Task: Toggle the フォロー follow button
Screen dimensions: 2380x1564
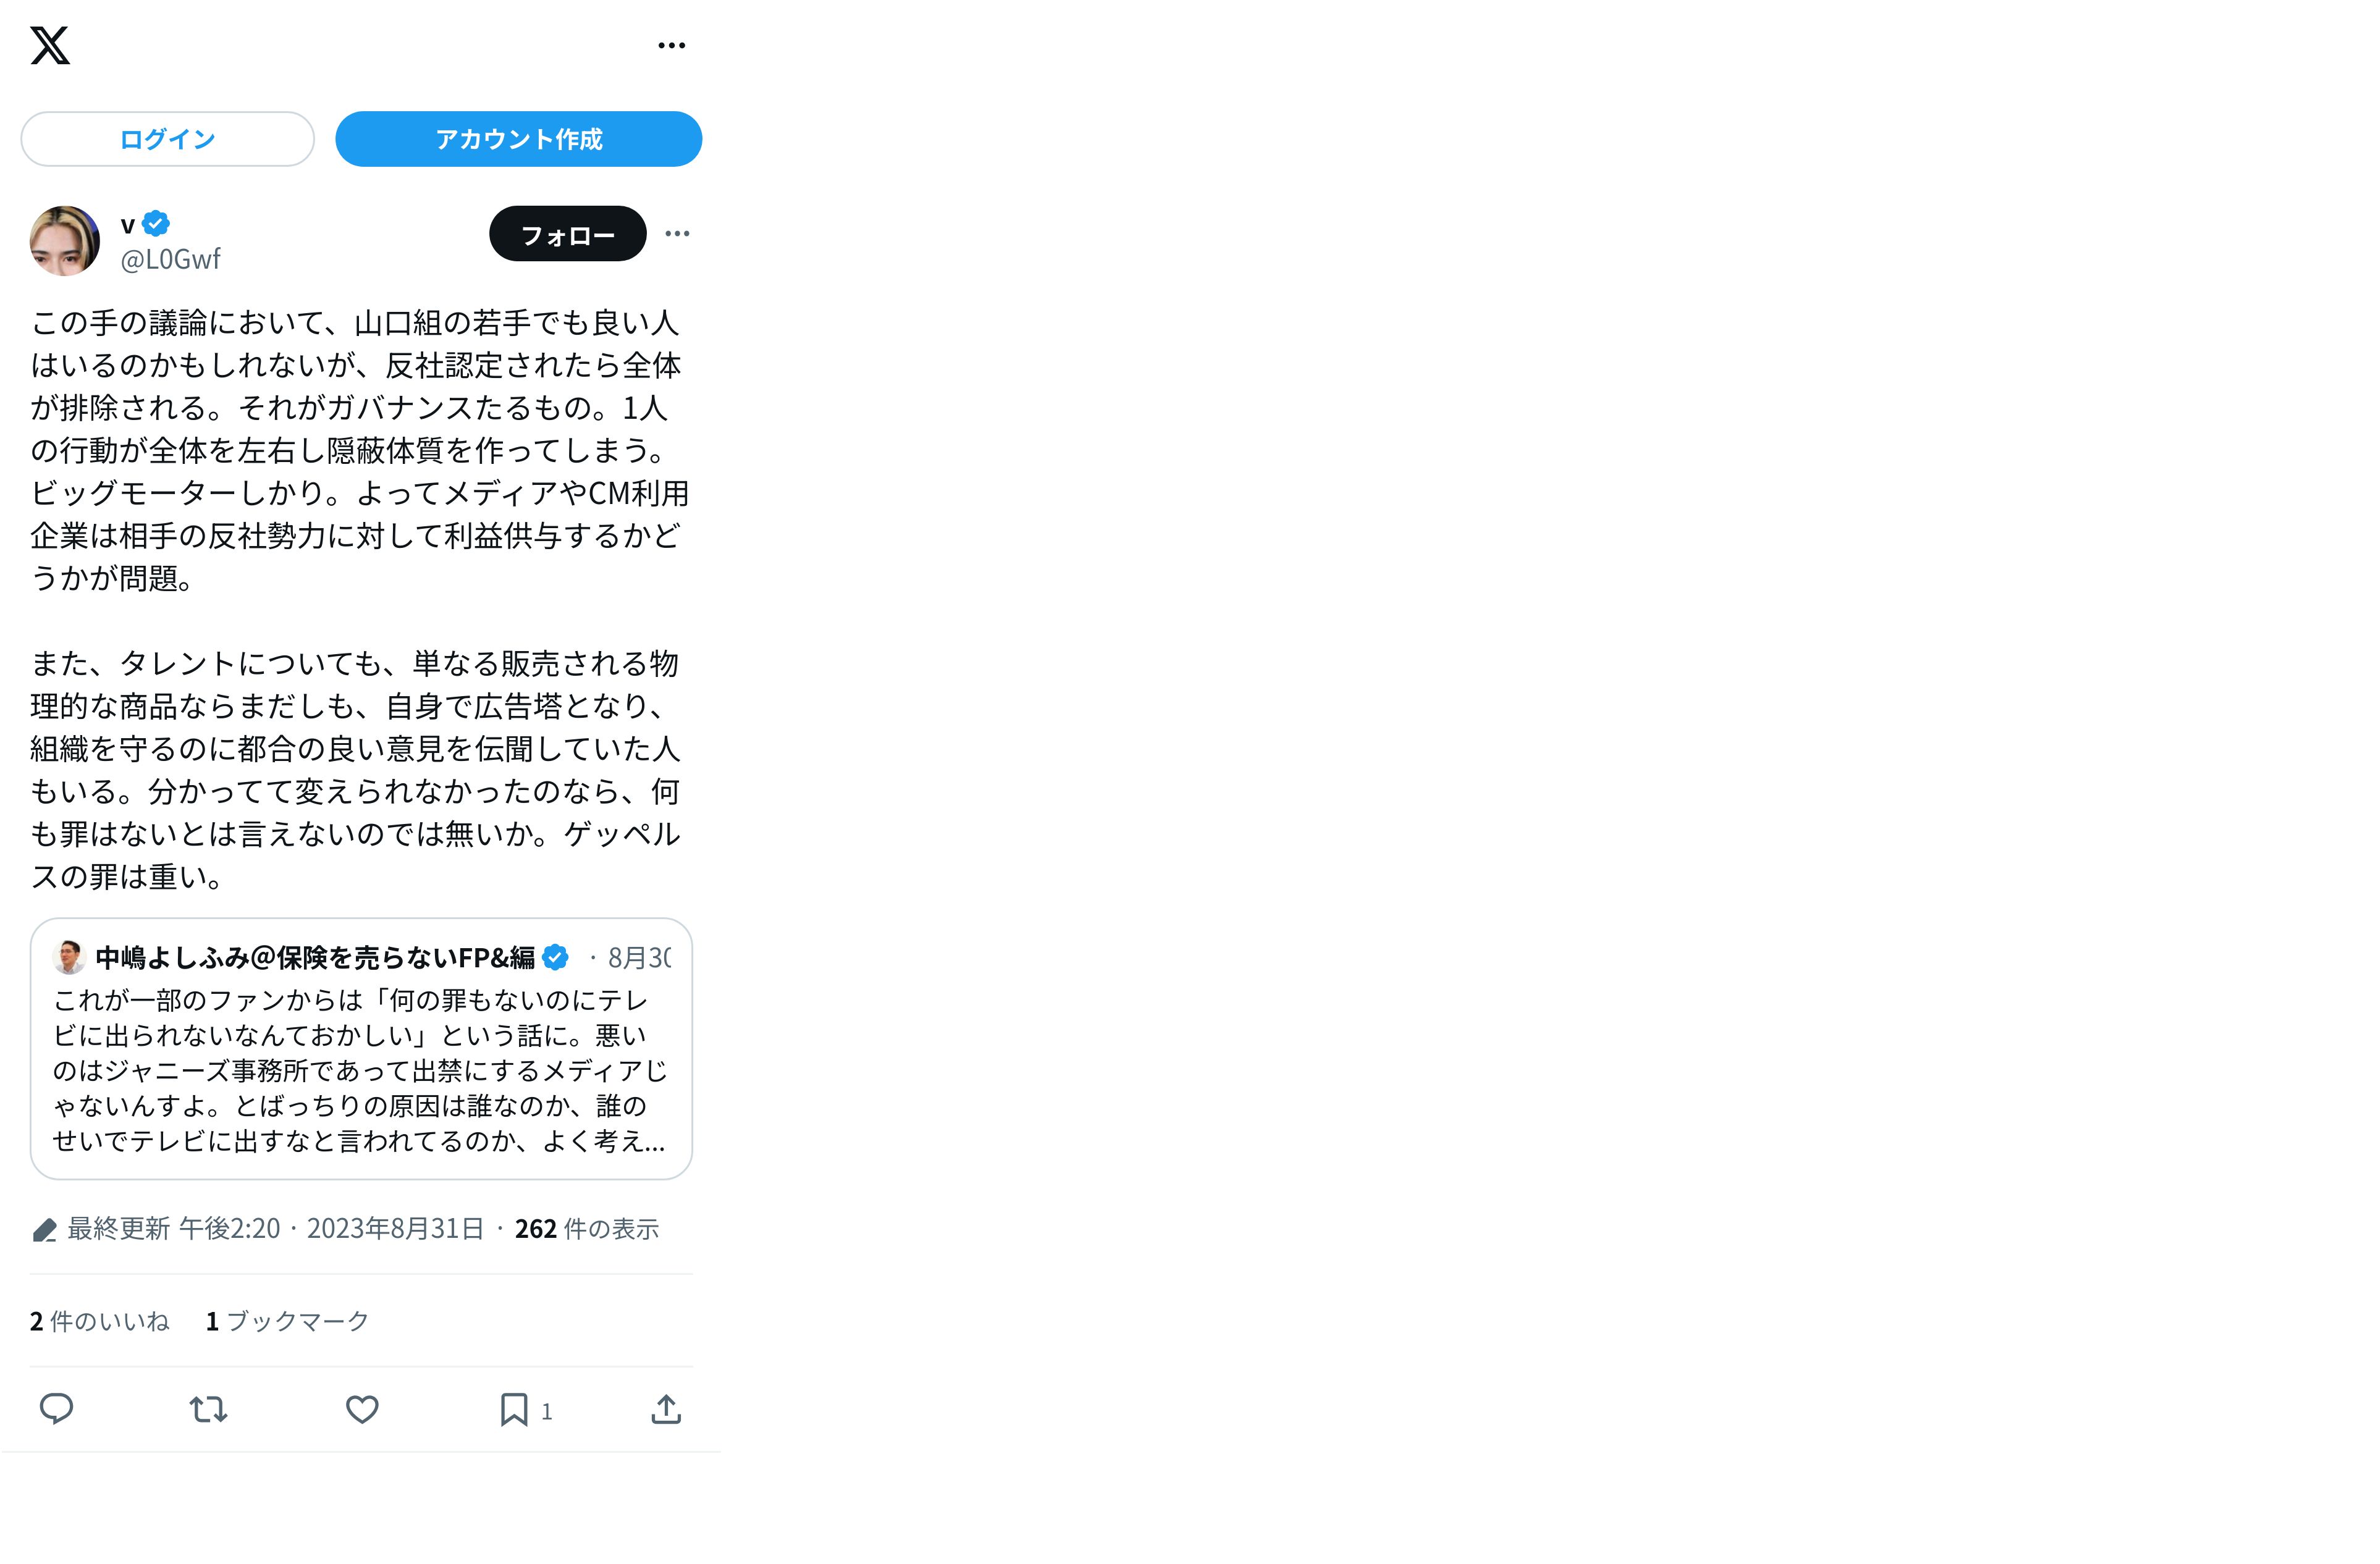Action: coord(567,234)
